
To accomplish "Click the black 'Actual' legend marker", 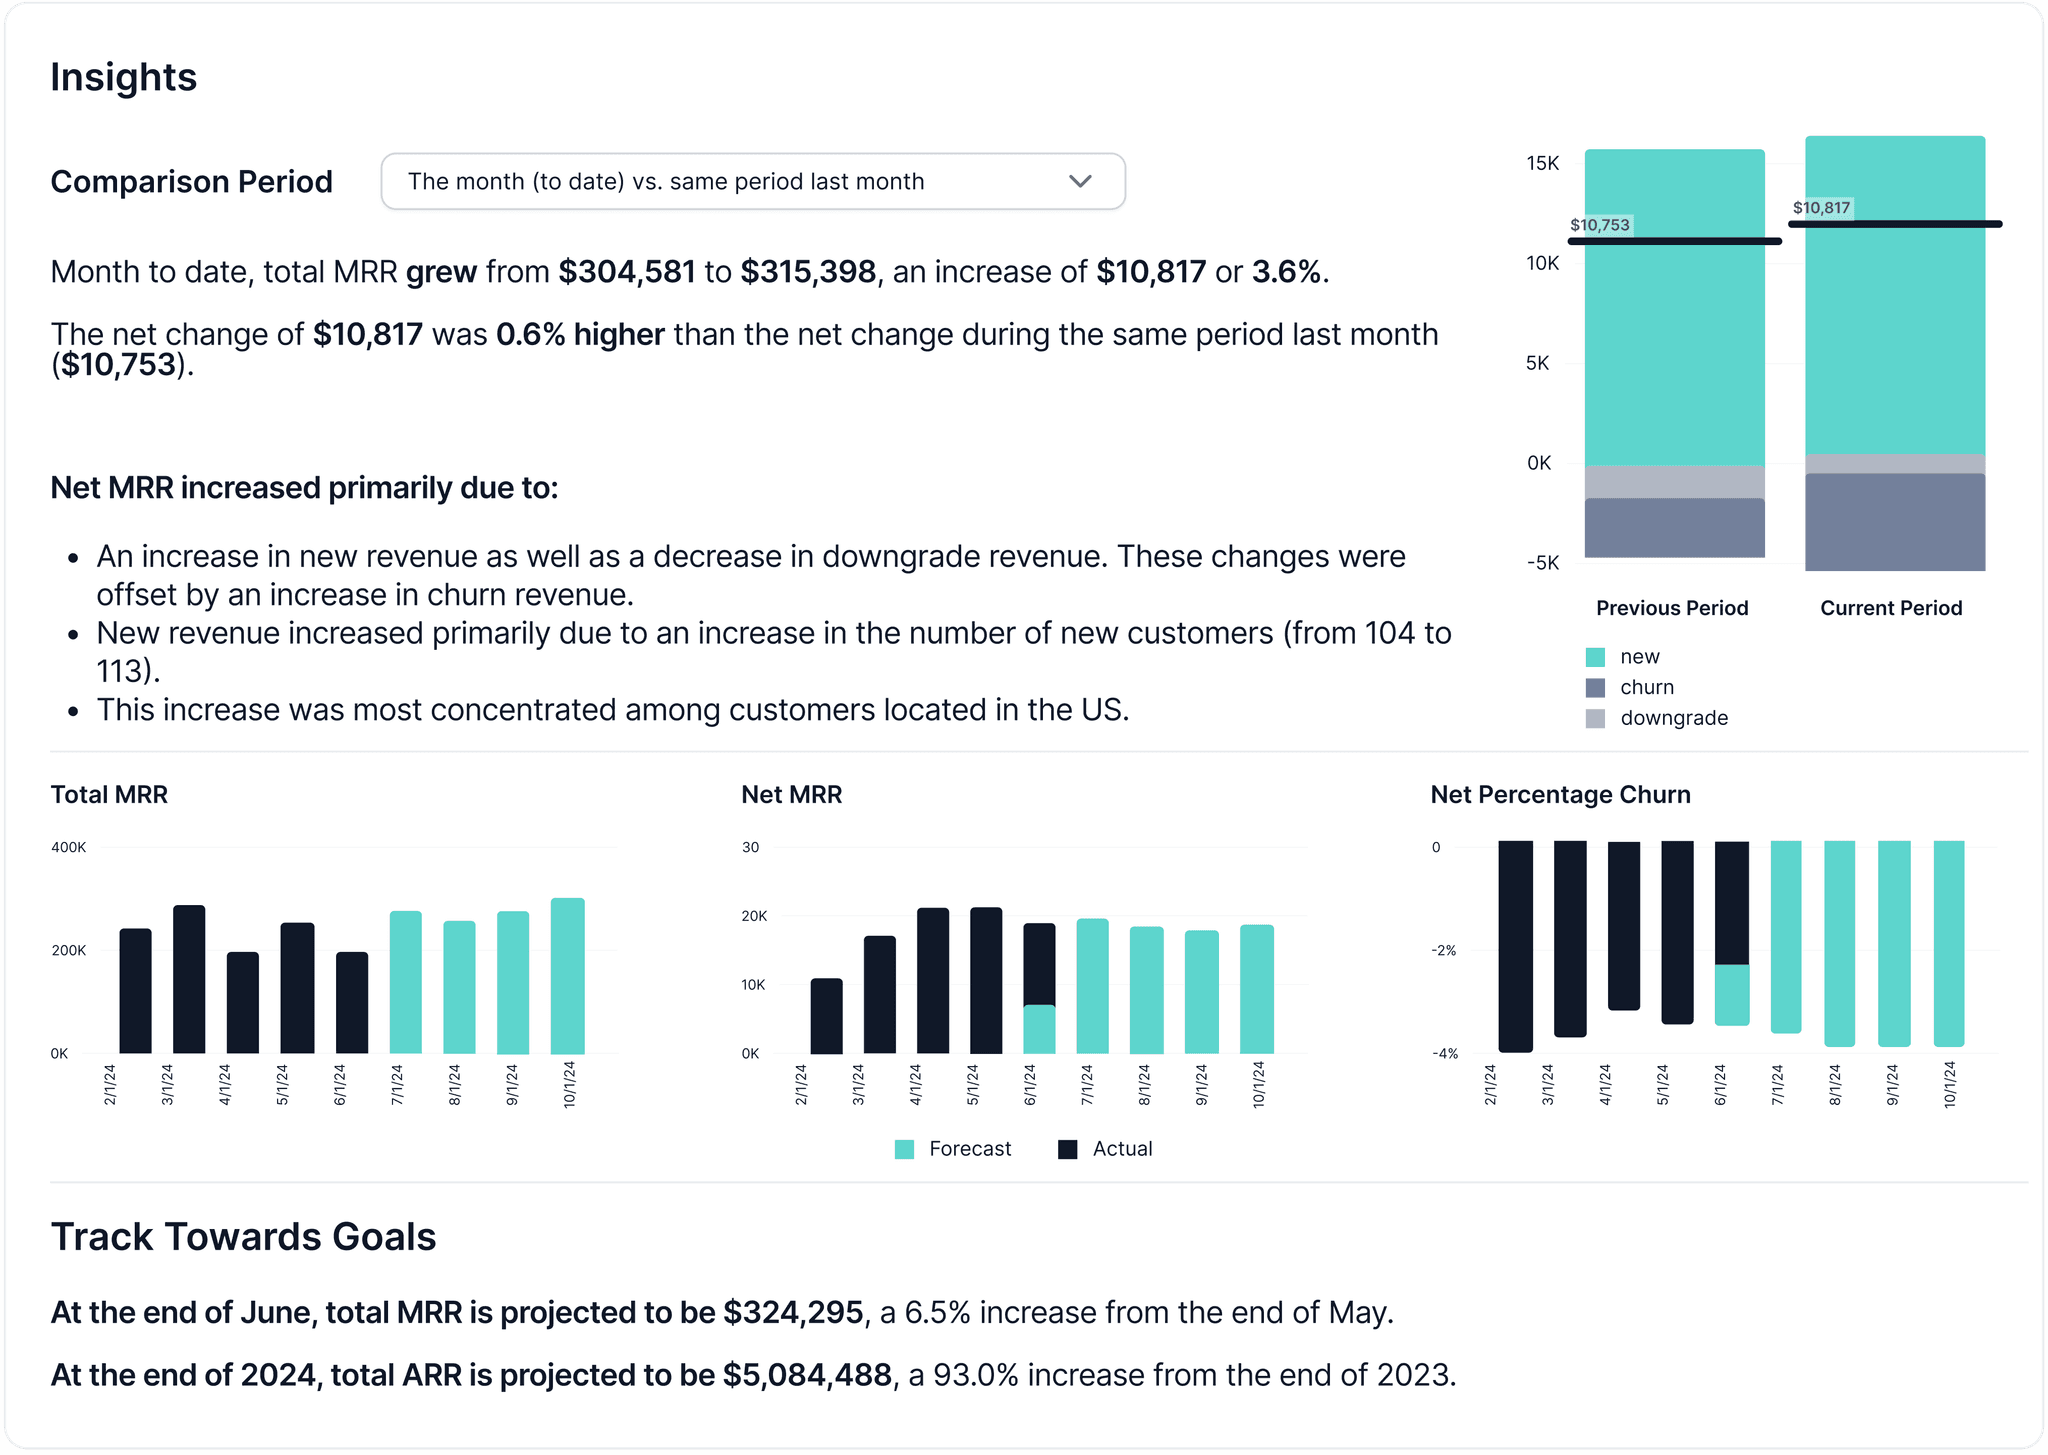I will tap(1068, 1148).
